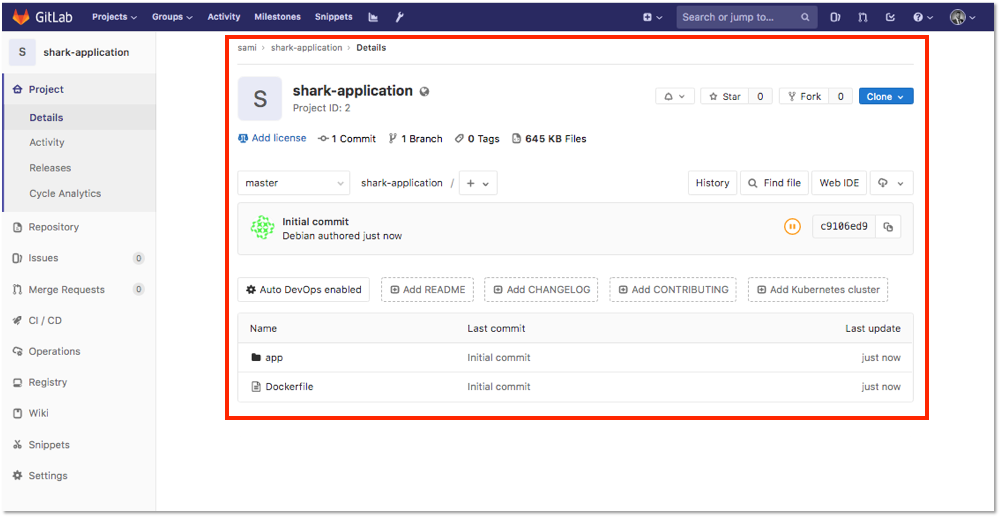This screenshot has width=1001, height=518.
Task: Open the new item plus dropdown
Action: click(x=652, y=18)
